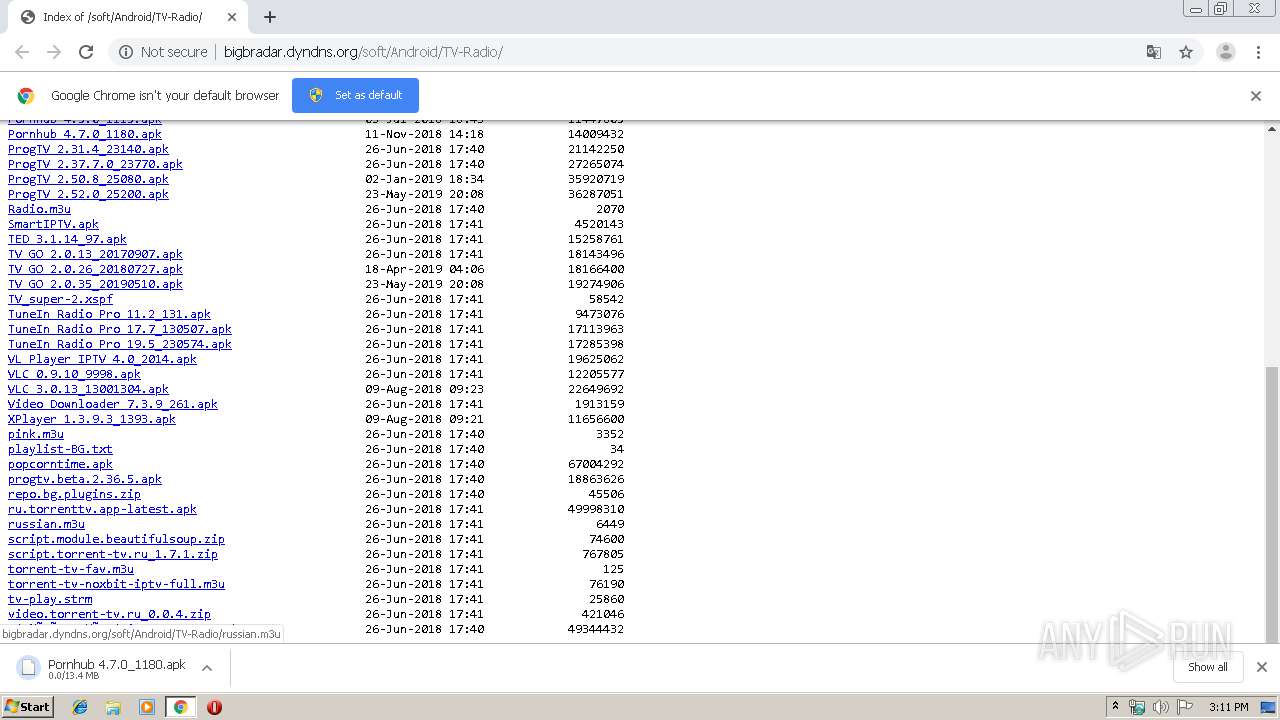The height and width of the screenshot is (720, 1280).
Task: Download TV_GO_2.0.26_20180727.apk
Action: pyautogui.click(x=95, y=269)
